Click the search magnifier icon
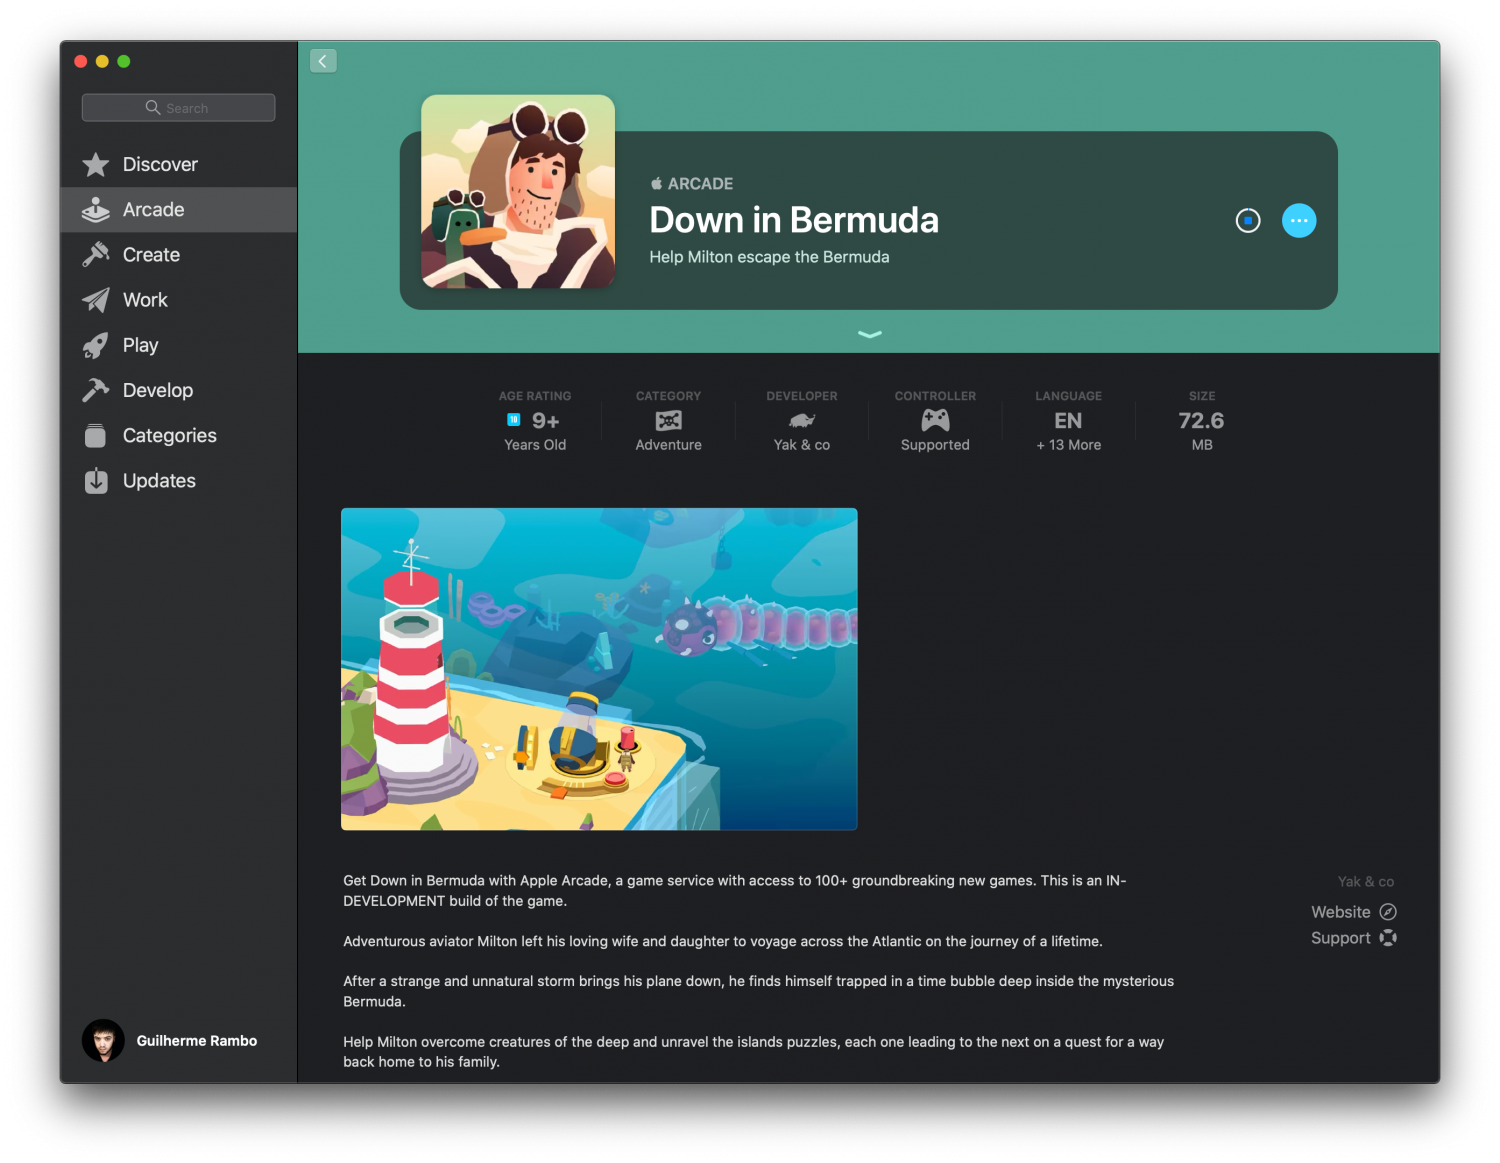The image size is (1500, 1163). (x=153, y=107)
